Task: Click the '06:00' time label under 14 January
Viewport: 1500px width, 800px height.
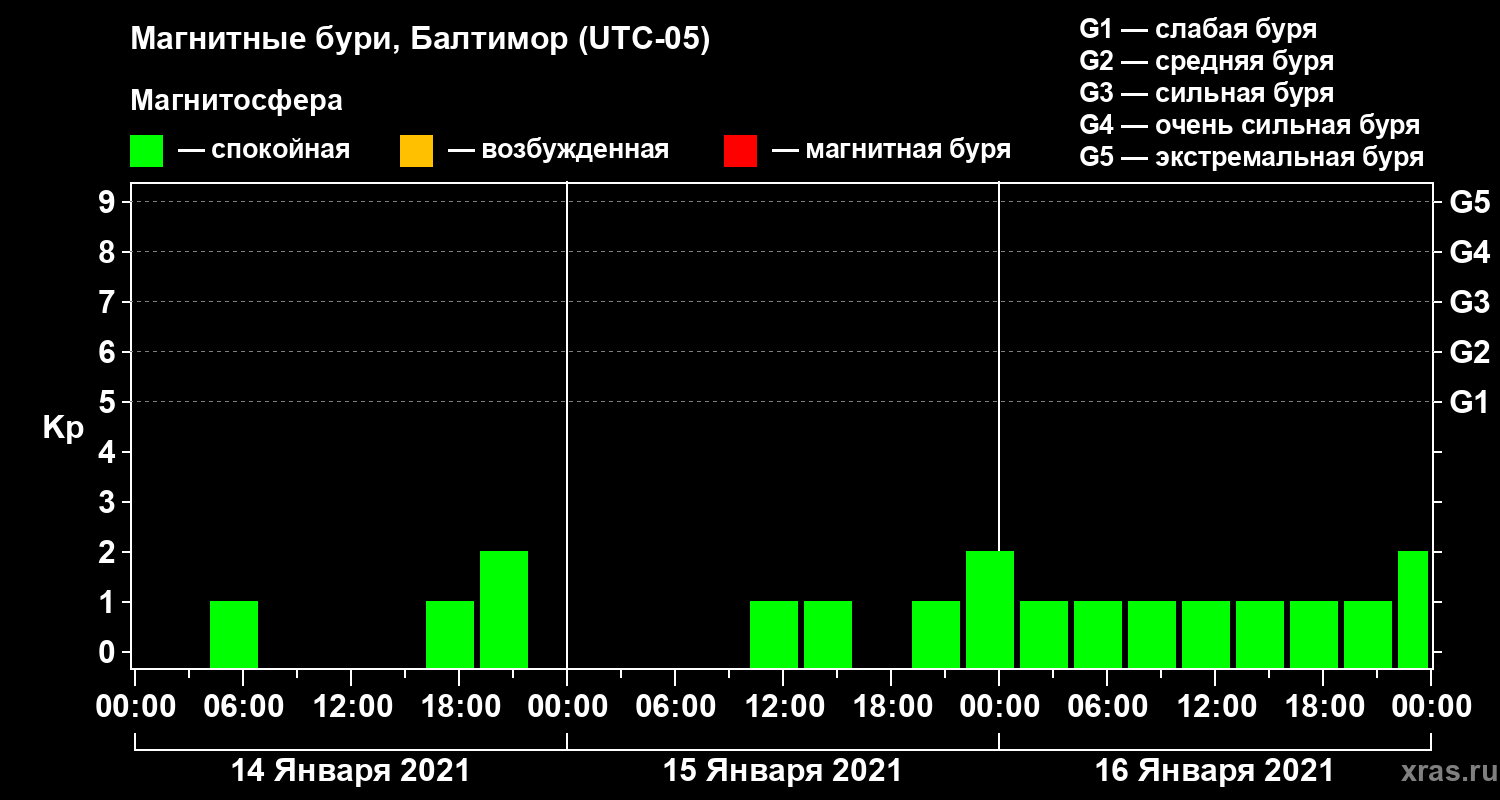Action: (243, 706)
